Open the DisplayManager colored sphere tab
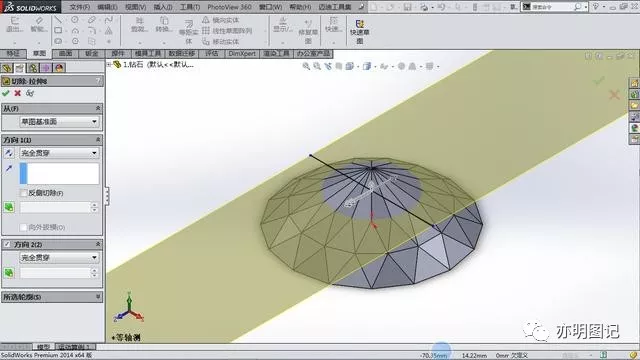 click(x=59, y=68)
